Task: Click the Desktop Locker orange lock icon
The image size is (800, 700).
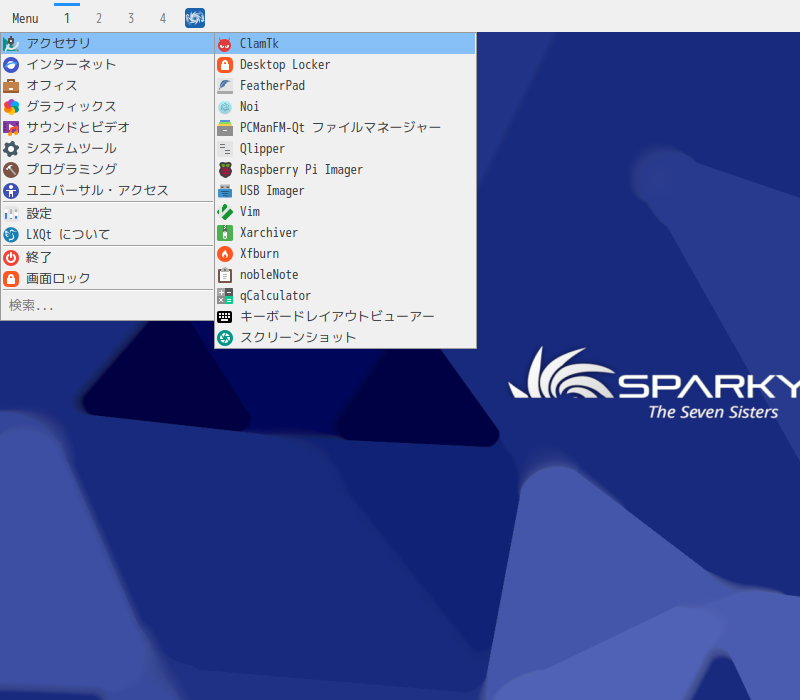Action: click(225, 65)
